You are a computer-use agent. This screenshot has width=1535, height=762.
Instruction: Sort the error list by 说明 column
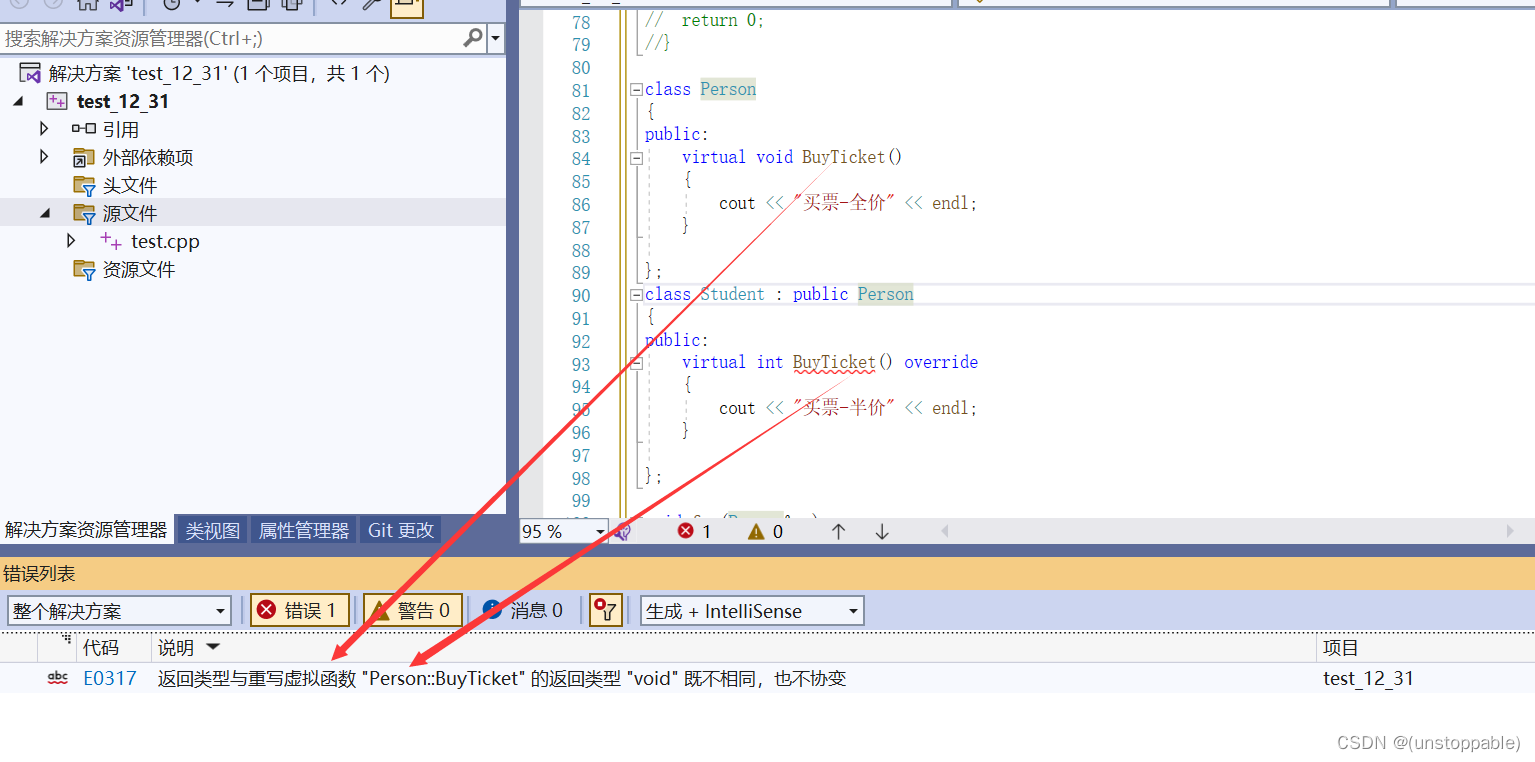(177, 648)
